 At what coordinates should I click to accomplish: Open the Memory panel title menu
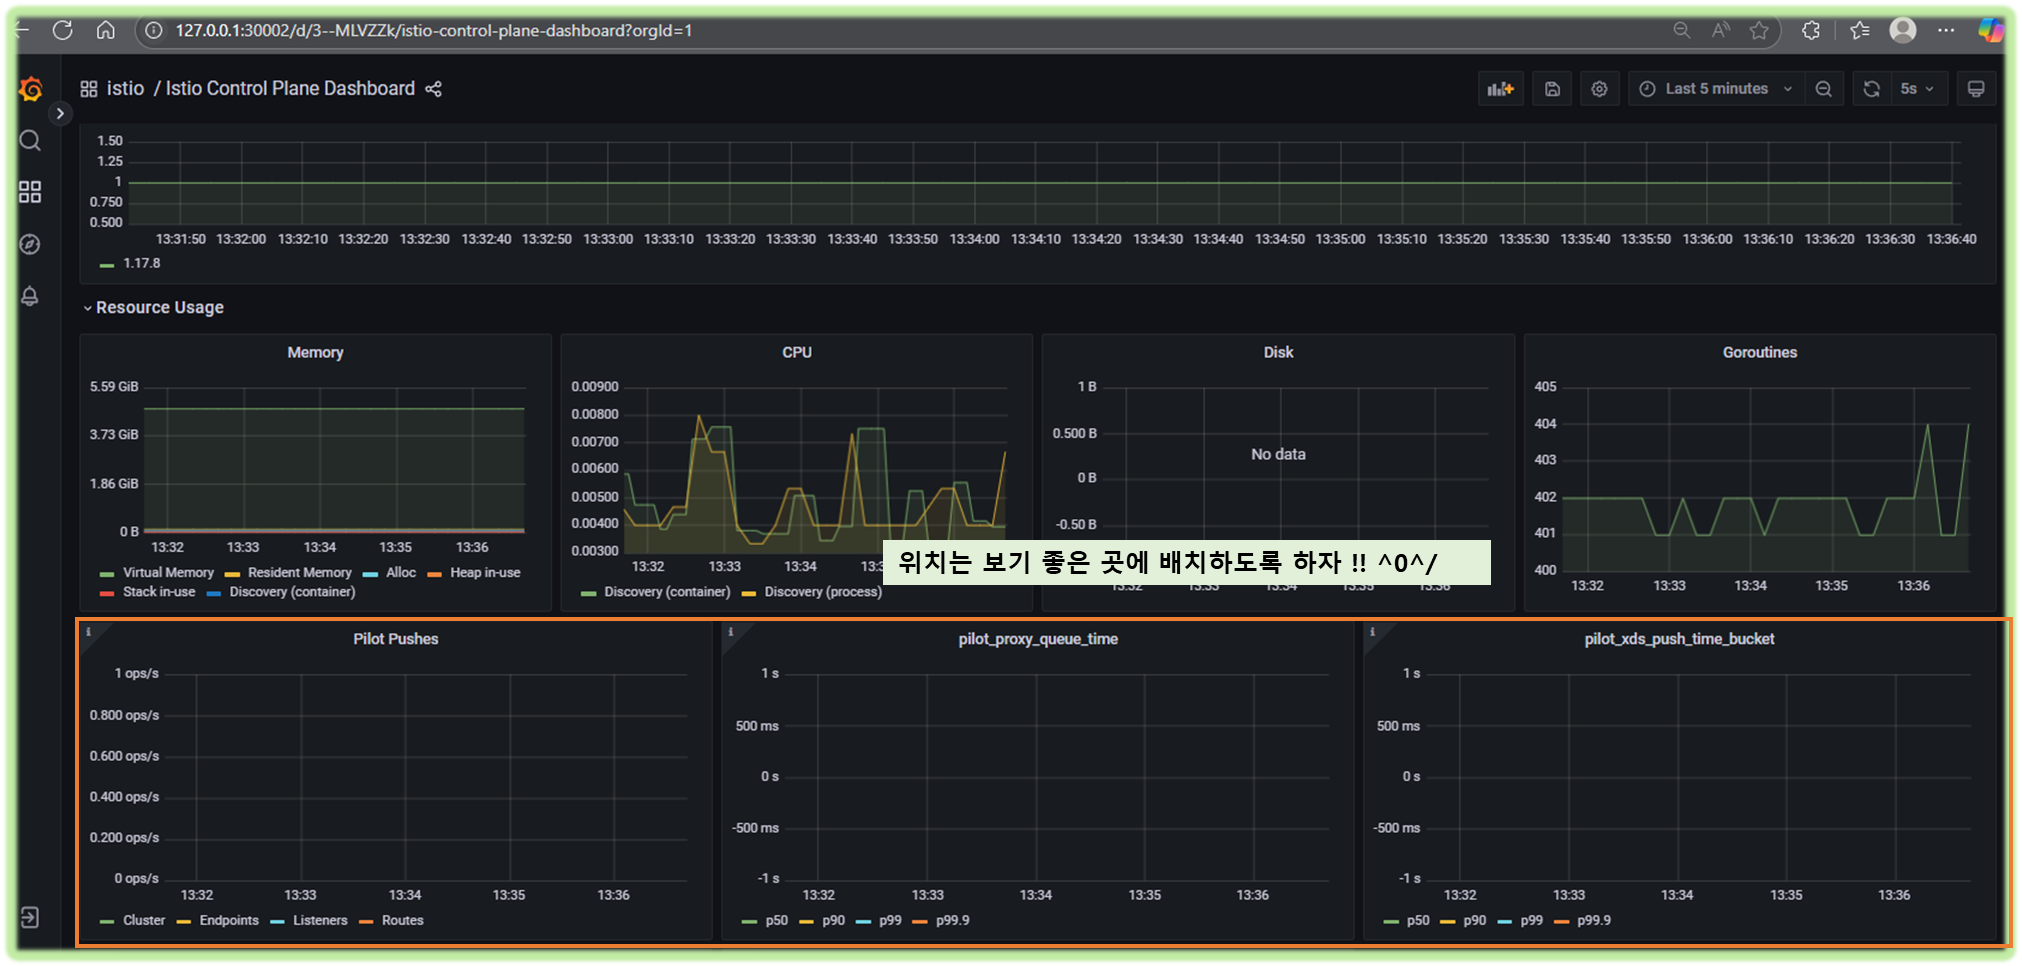point(315,353)
